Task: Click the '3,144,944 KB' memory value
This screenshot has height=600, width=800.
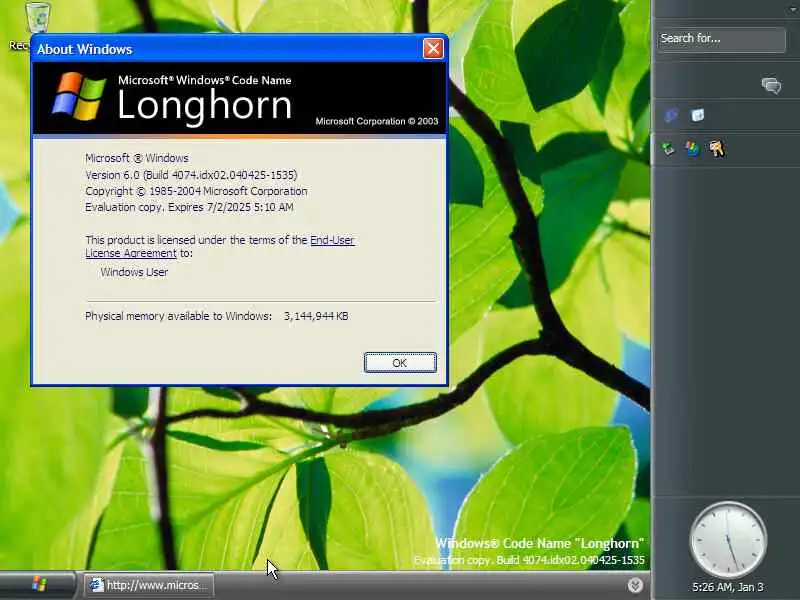Action: coord(316,316)
